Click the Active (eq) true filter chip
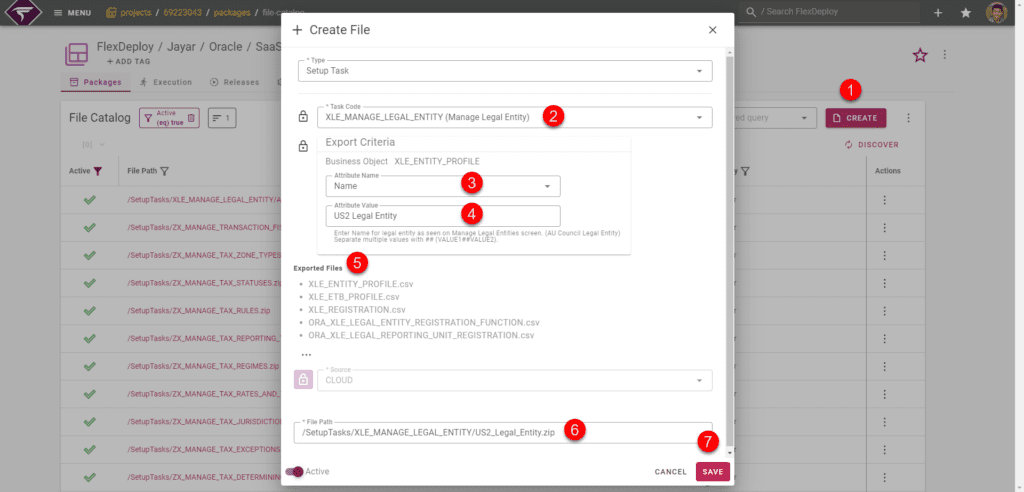 [169, 118]
